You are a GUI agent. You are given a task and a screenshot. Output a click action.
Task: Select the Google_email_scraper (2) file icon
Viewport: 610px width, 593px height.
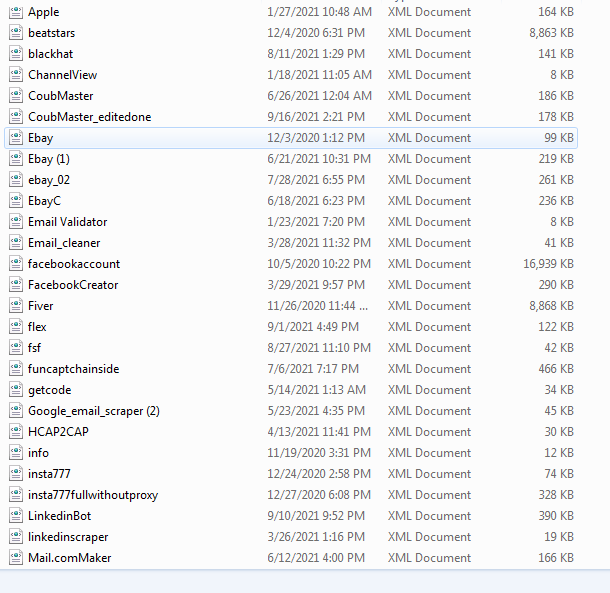pyautogui.click(x=16, y=411)
